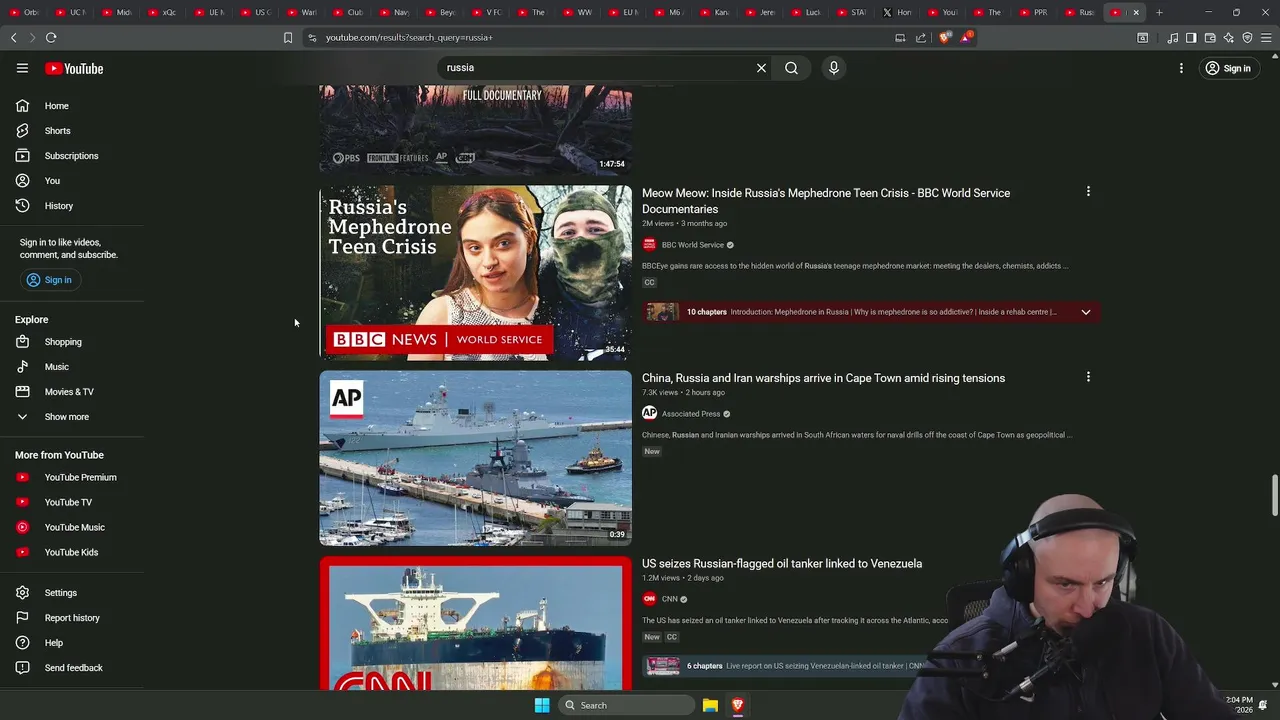Open Brave Rewards triangle icon

point(966,37)
